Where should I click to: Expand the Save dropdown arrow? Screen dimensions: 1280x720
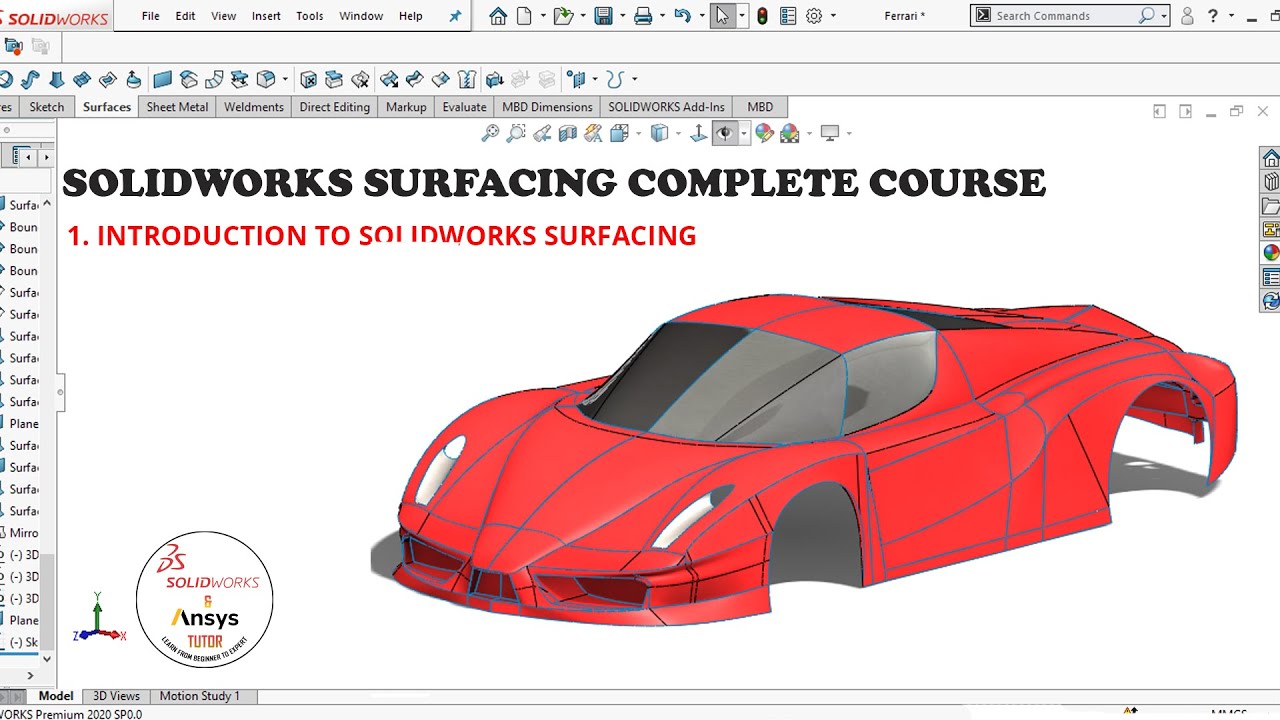point(622,16)
